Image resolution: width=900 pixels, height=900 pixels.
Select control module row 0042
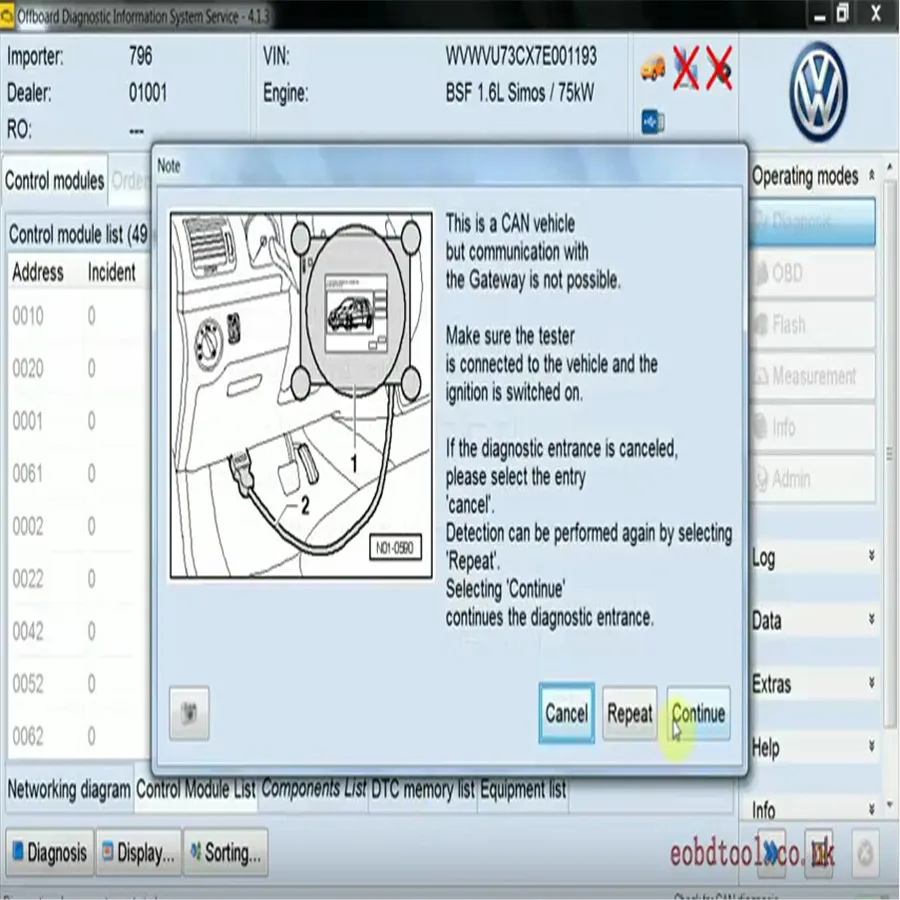pyautogui.click(x=78, y=631)
